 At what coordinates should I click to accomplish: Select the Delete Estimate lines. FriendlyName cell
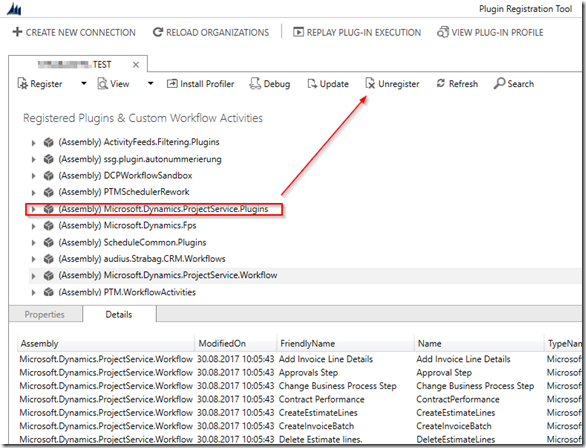320,440
